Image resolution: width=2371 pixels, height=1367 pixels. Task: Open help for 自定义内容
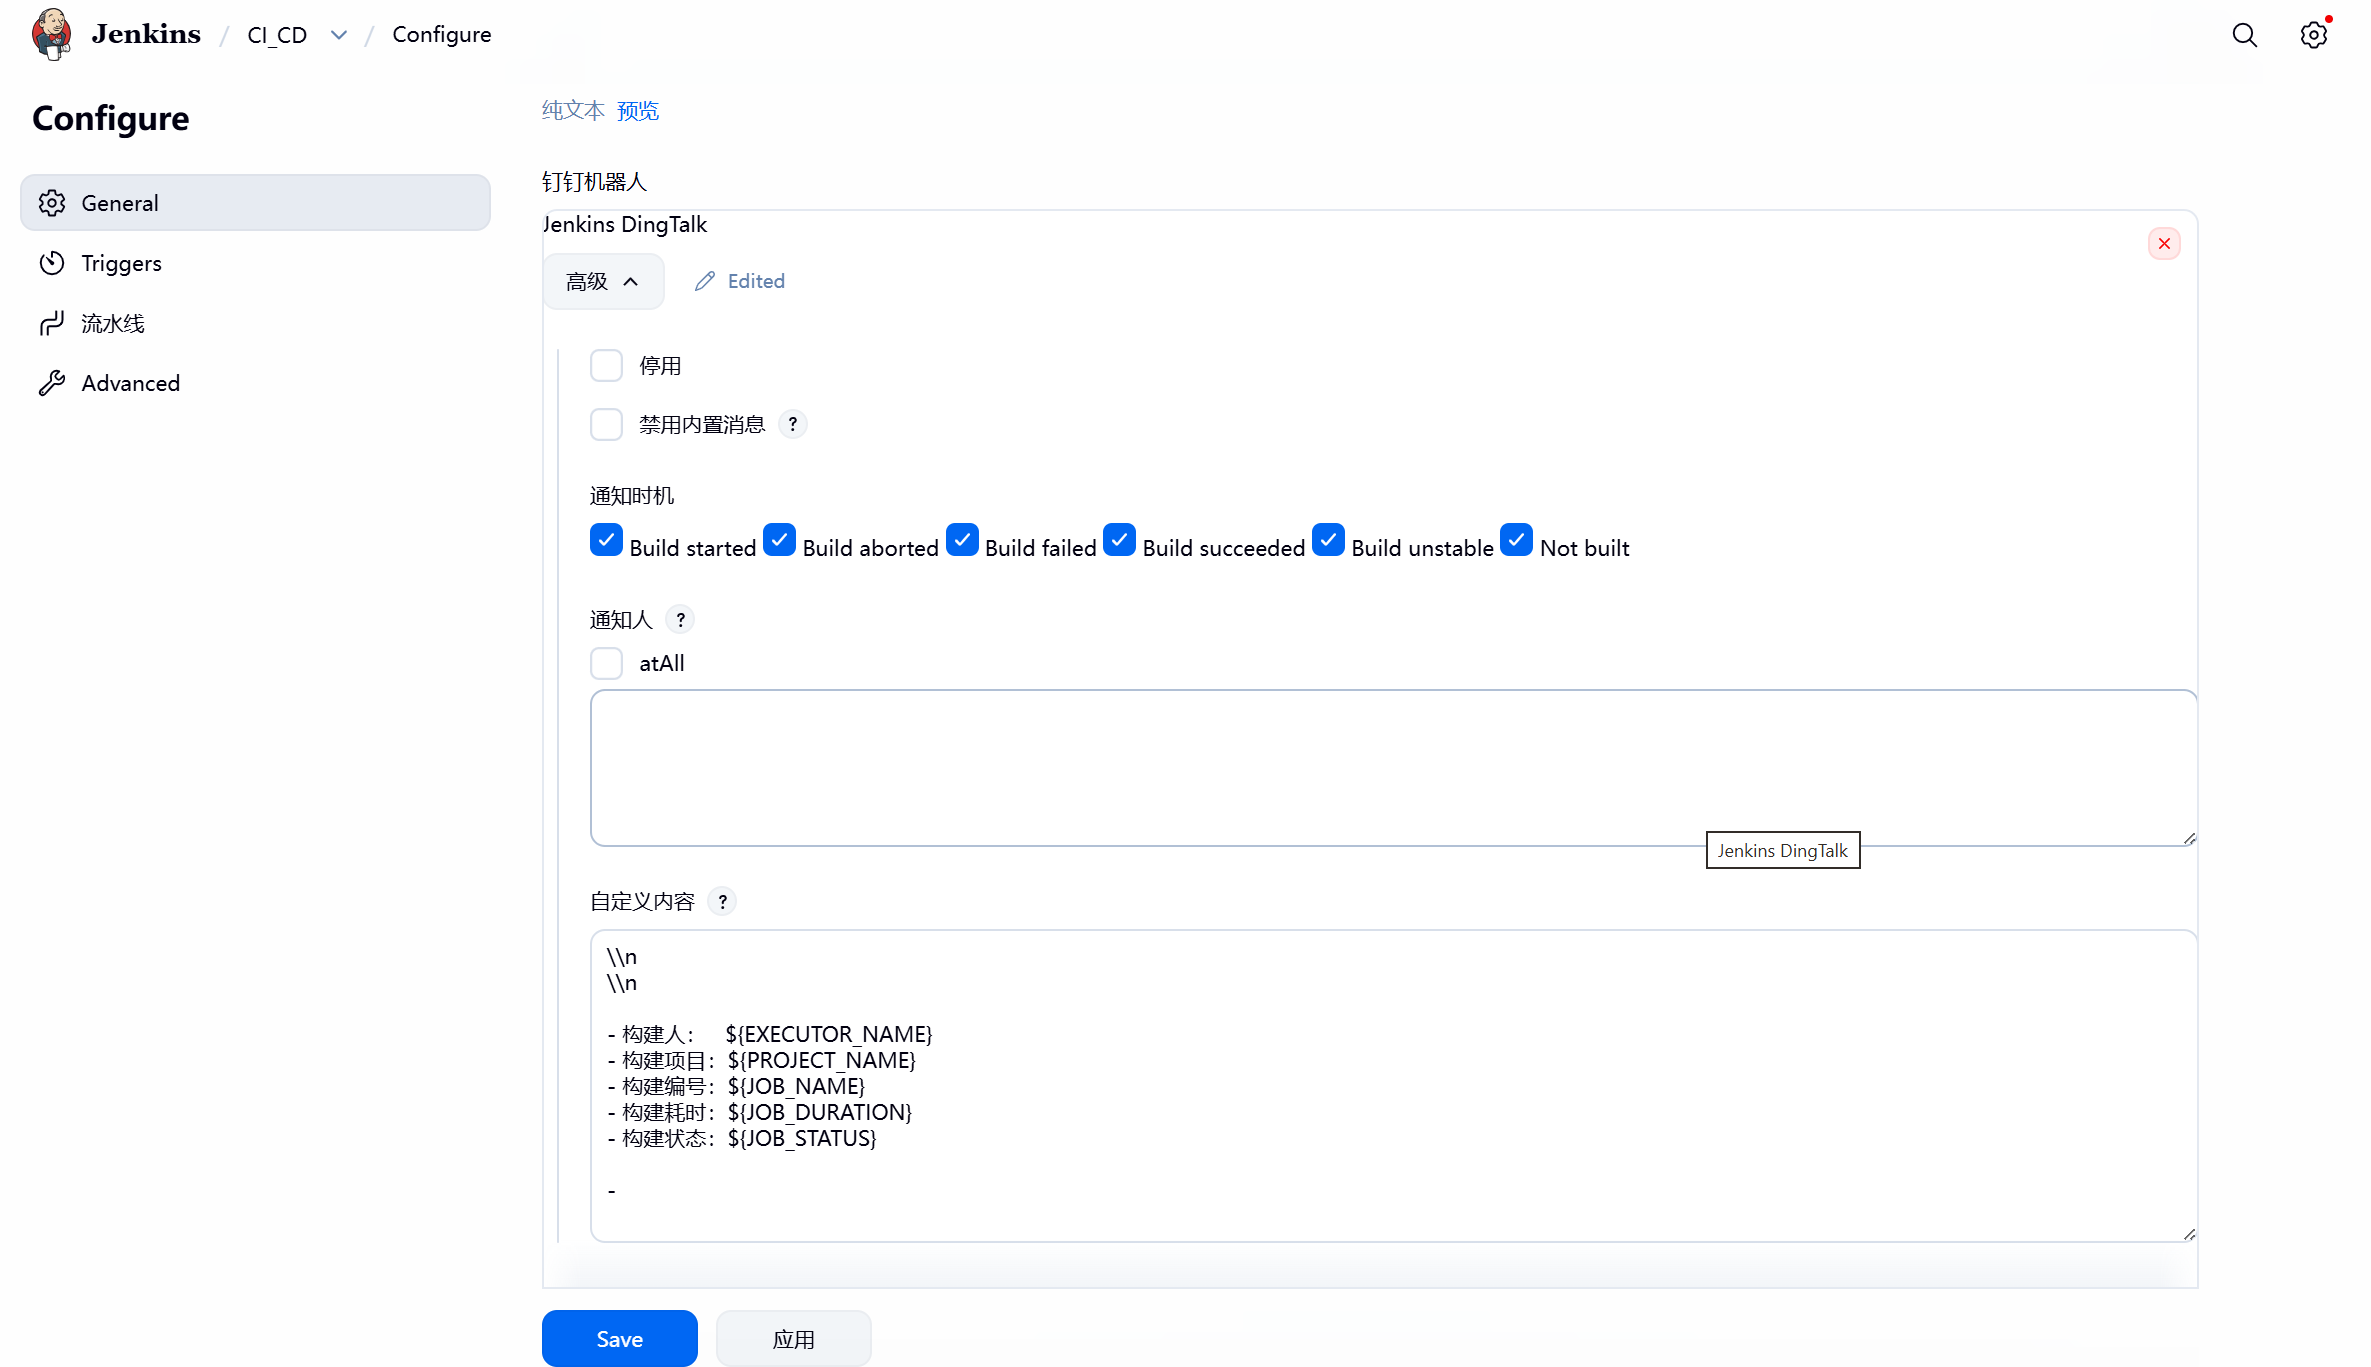point(723,902)
